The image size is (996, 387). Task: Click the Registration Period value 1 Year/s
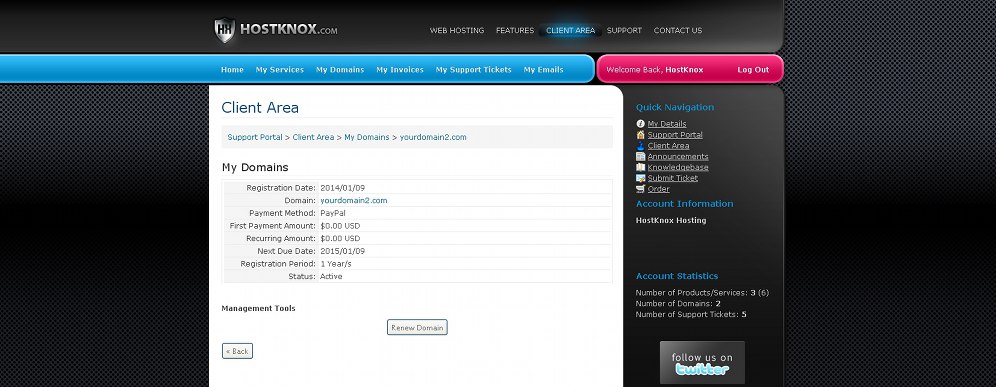pos(335,264)
